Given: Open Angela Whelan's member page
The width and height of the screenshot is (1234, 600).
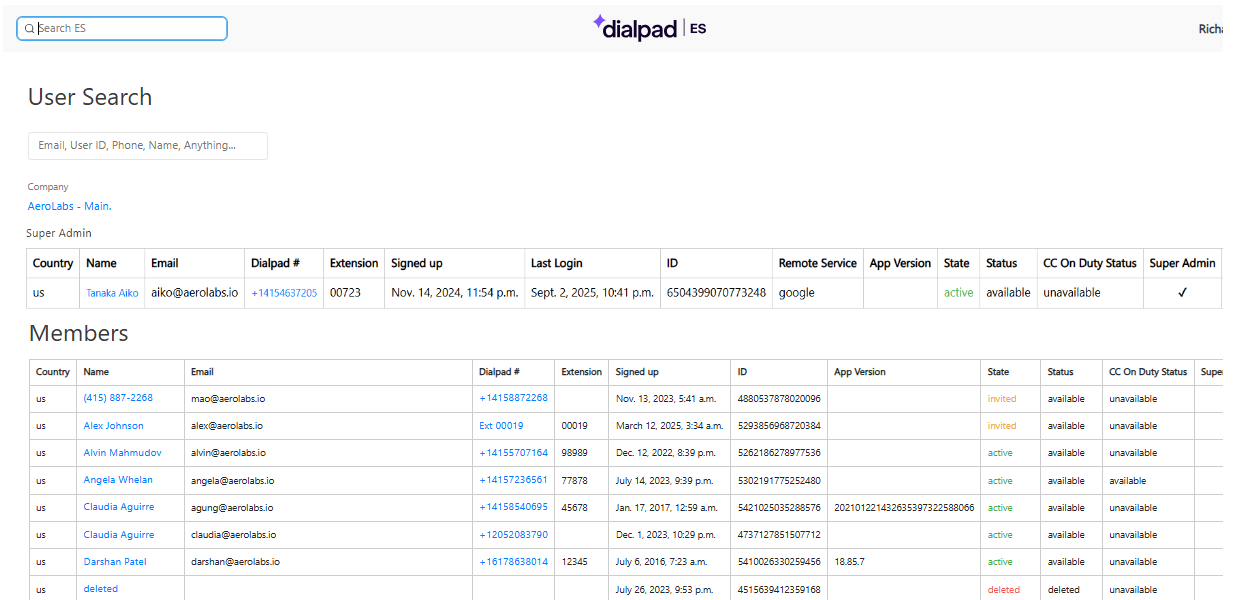Looking at the screenshot, I should tap(118, 480).
